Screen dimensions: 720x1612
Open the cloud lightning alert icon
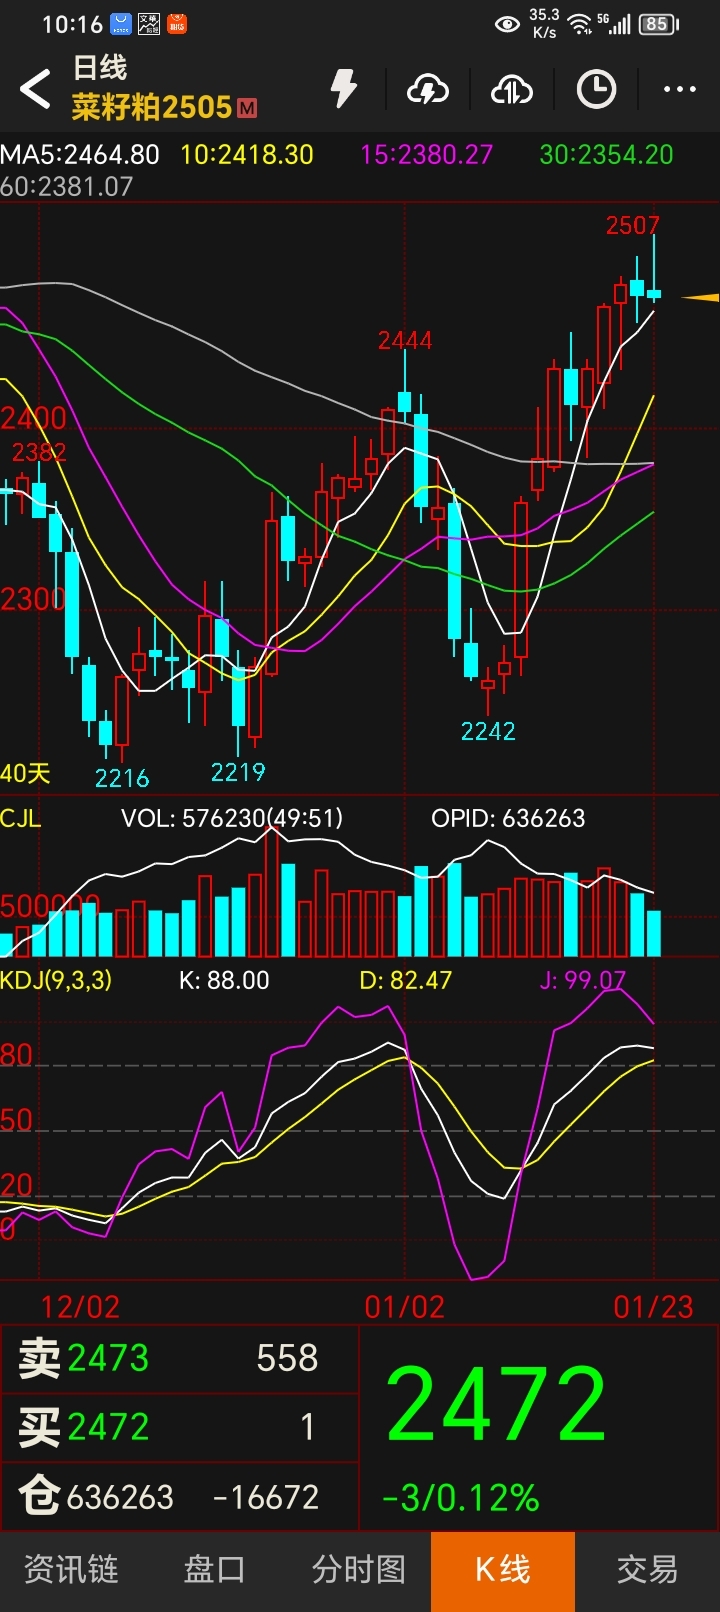[428, 90]
